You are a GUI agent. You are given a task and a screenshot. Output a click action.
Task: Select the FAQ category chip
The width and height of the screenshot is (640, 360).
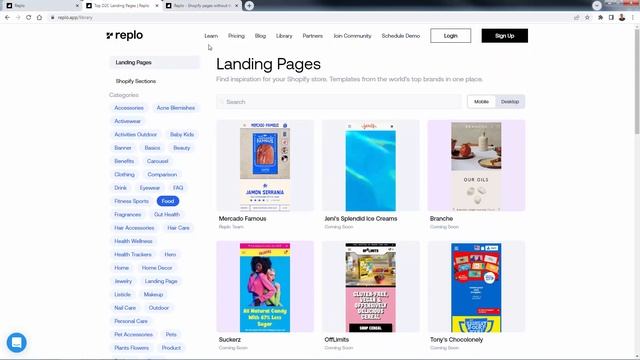point(178,188)
